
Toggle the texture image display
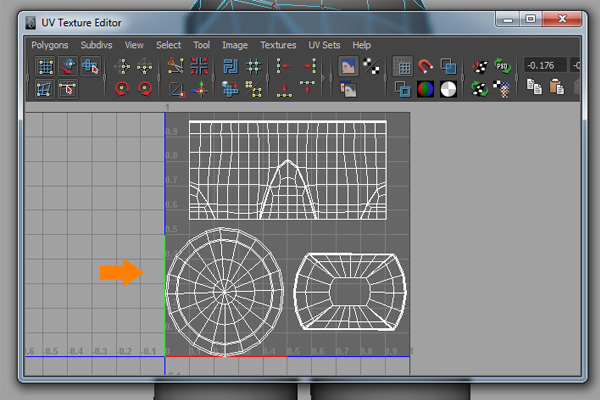click(x=349, y=67)
